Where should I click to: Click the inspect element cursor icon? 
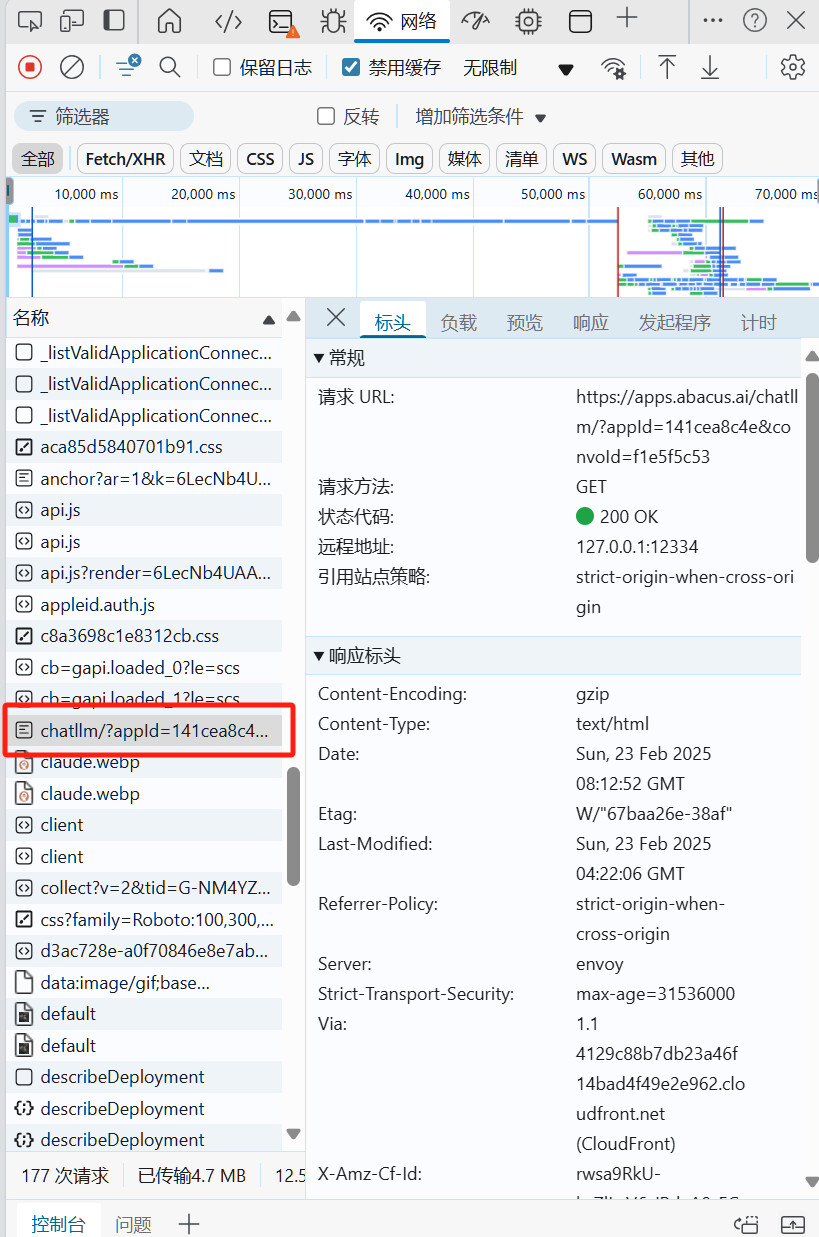[29, 20]
